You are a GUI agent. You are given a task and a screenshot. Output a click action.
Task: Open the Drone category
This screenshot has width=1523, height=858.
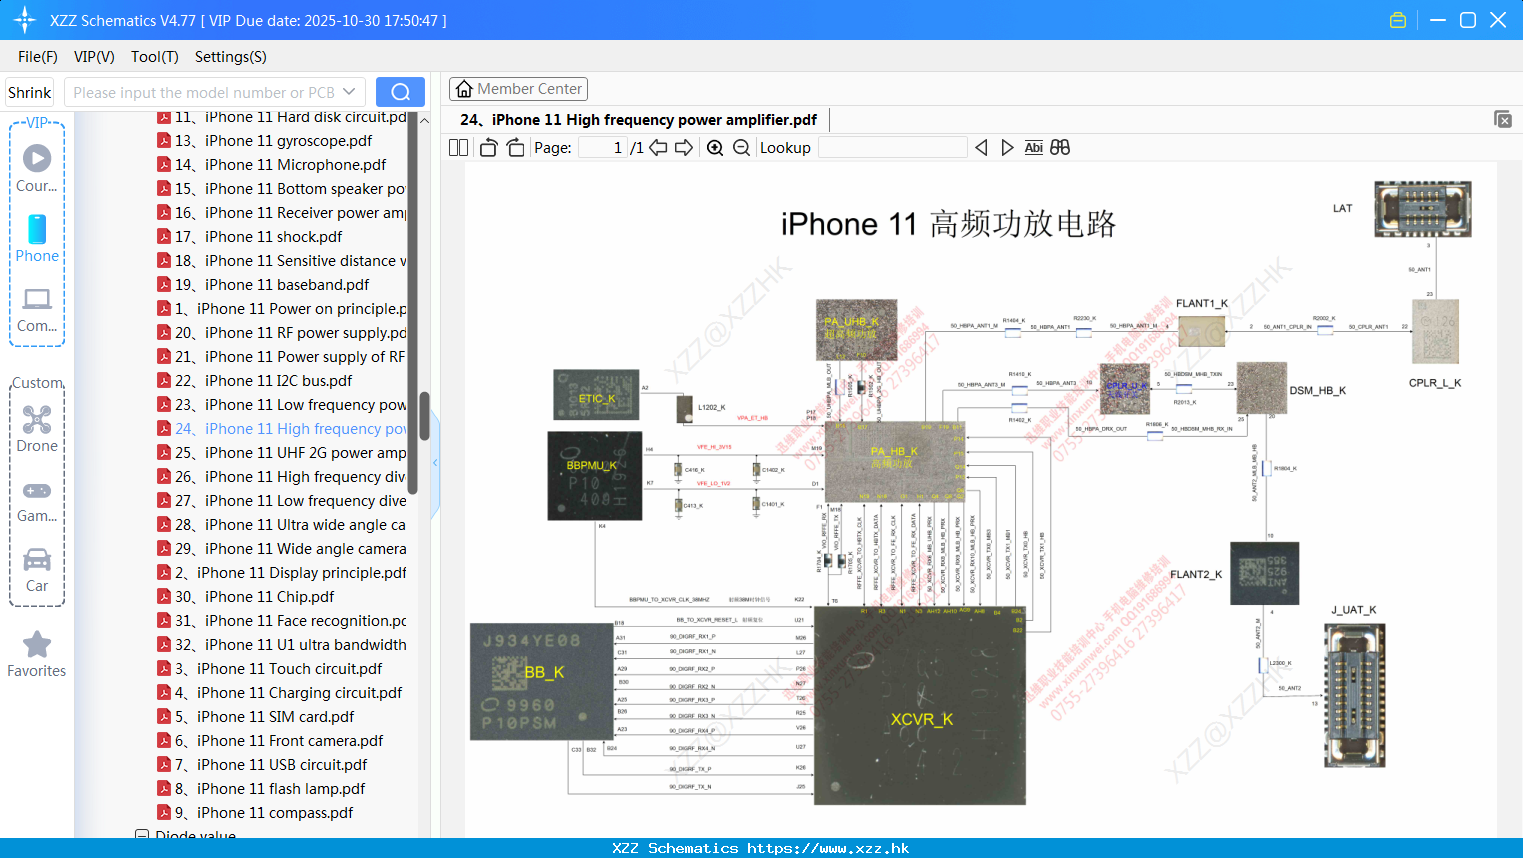pyautogui.click(x=37, y=429)
